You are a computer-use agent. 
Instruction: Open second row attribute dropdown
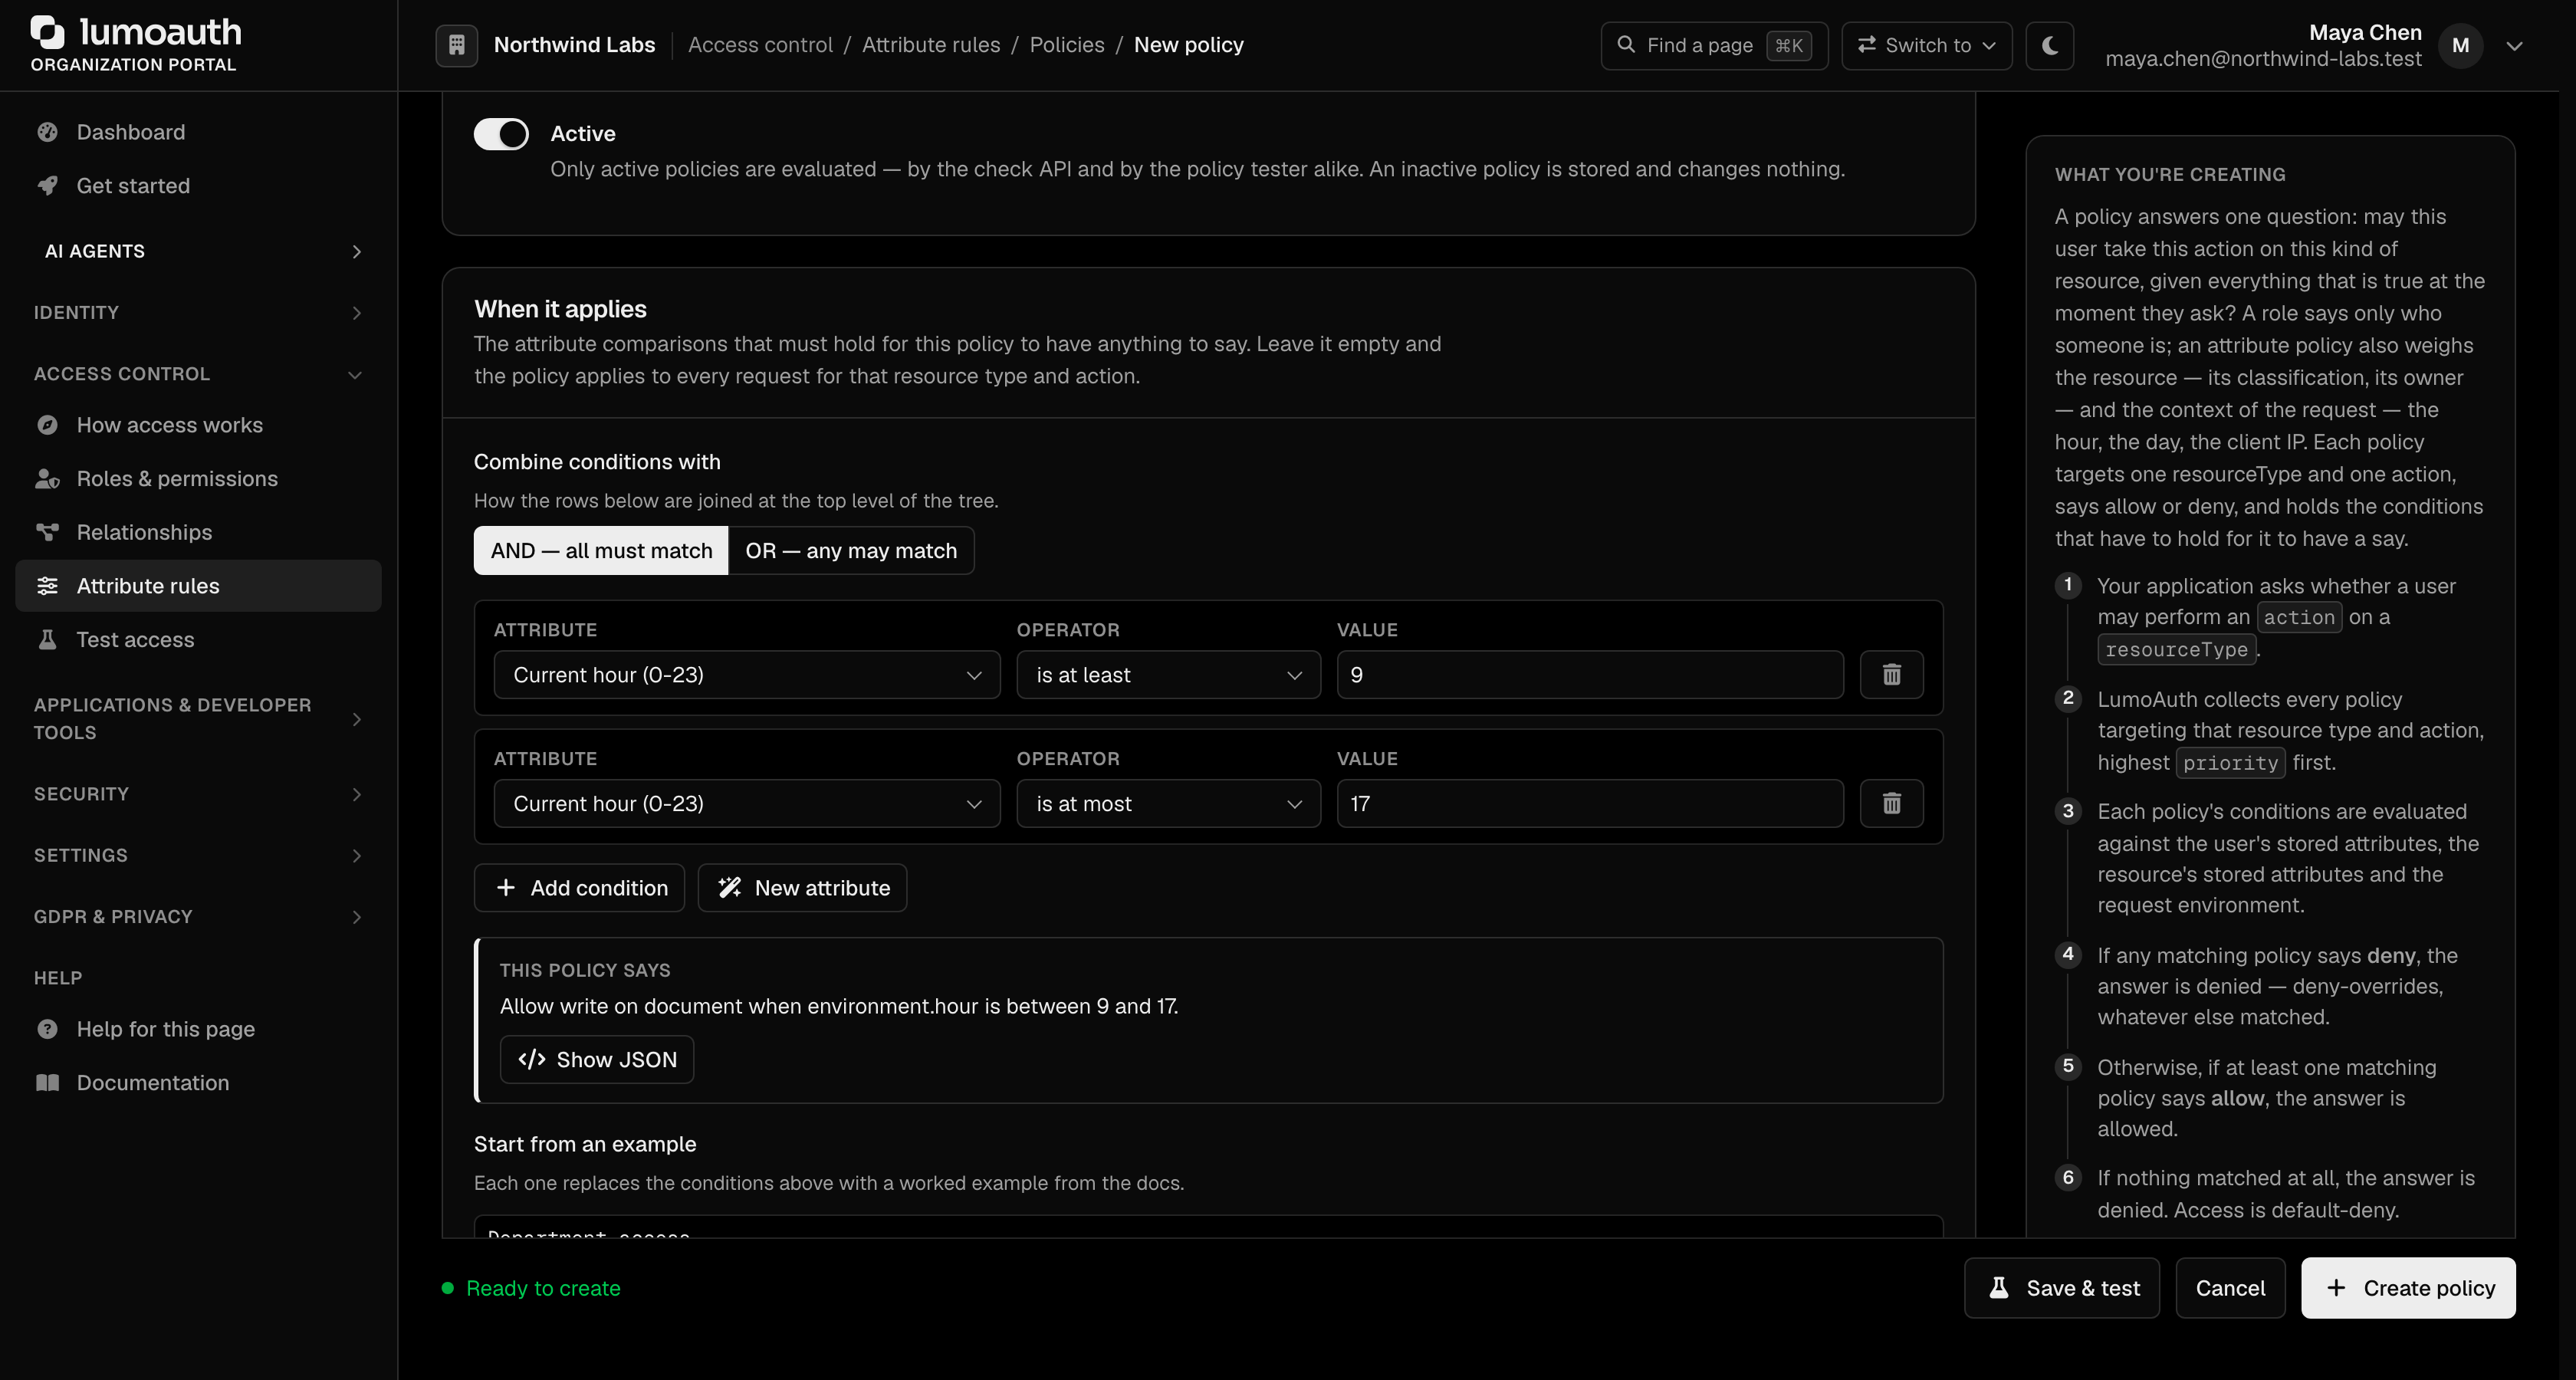[747, 803]
